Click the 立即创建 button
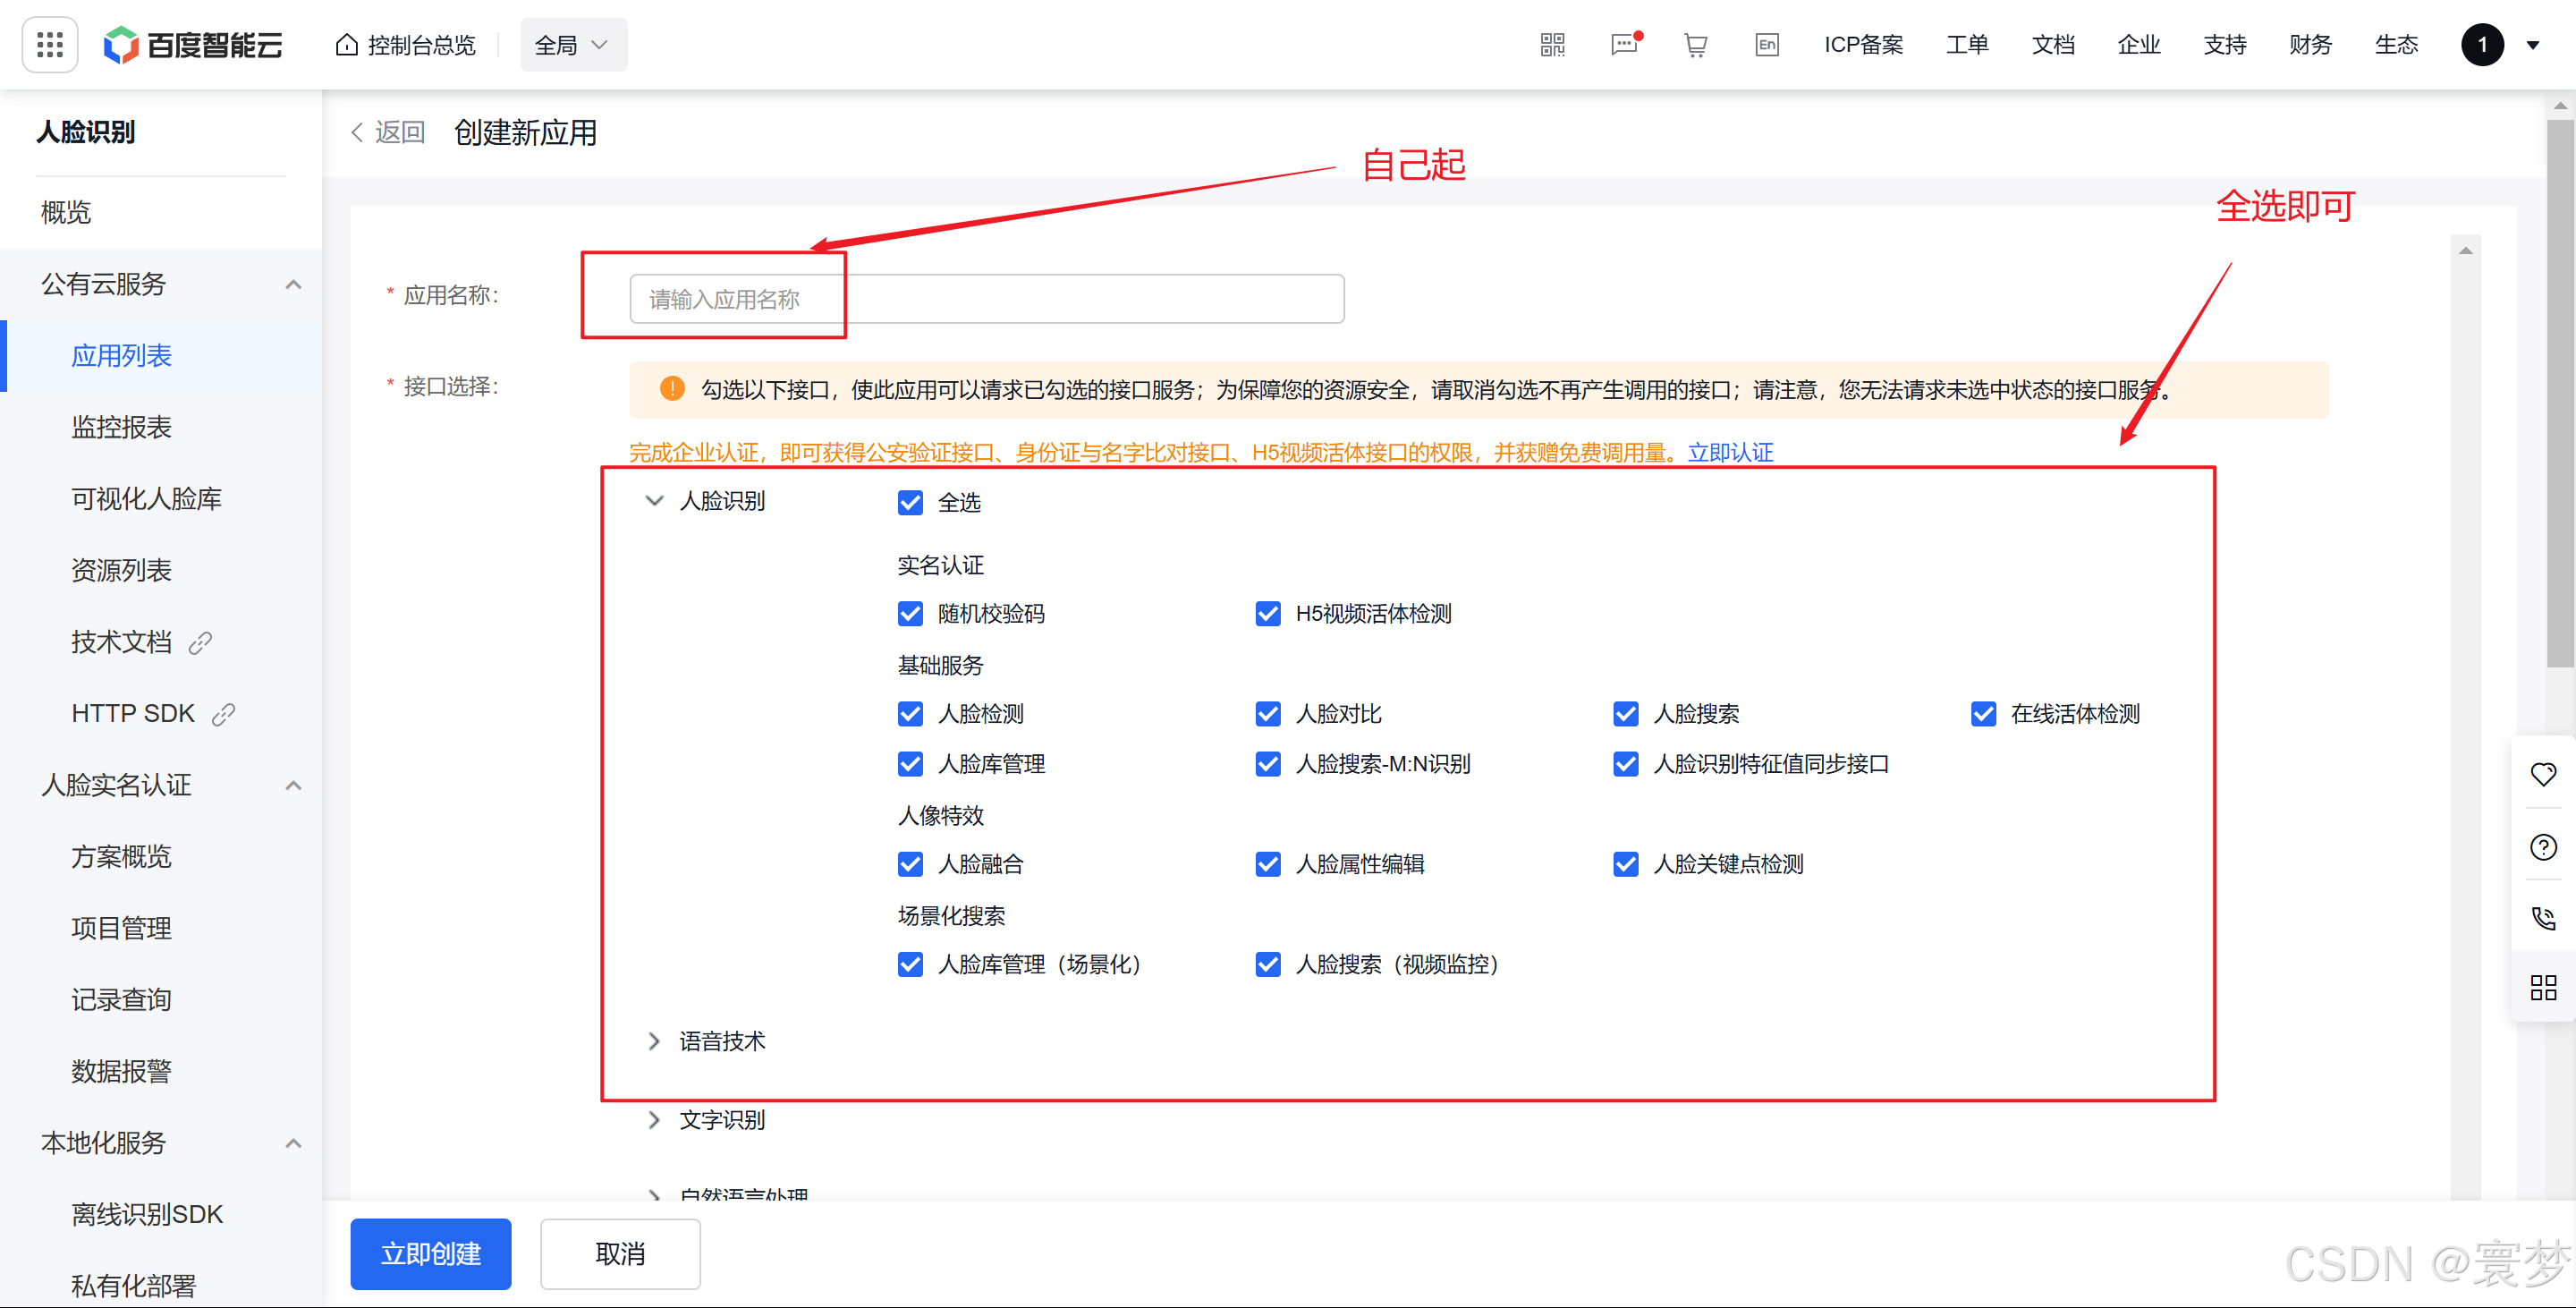The height and width of the screenshot is (1308, 2576). (430, 1253)
